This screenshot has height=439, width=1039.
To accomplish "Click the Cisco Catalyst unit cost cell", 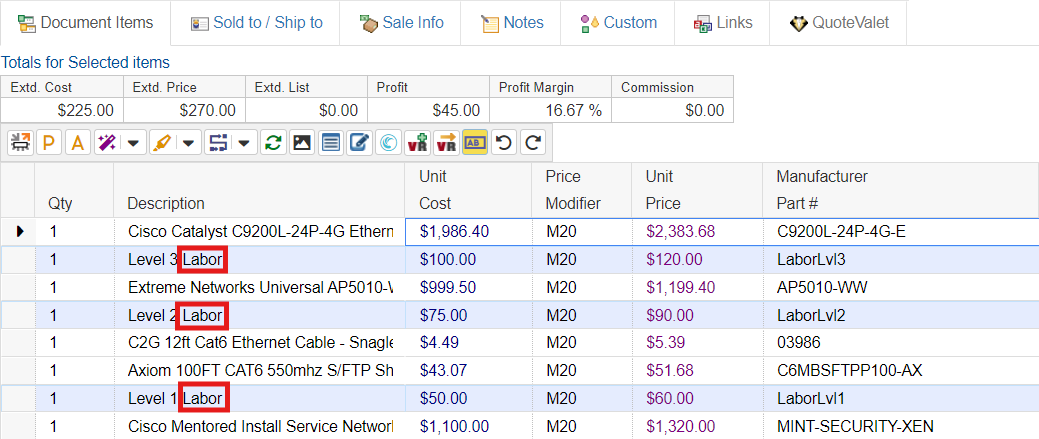I will point(467,231).
